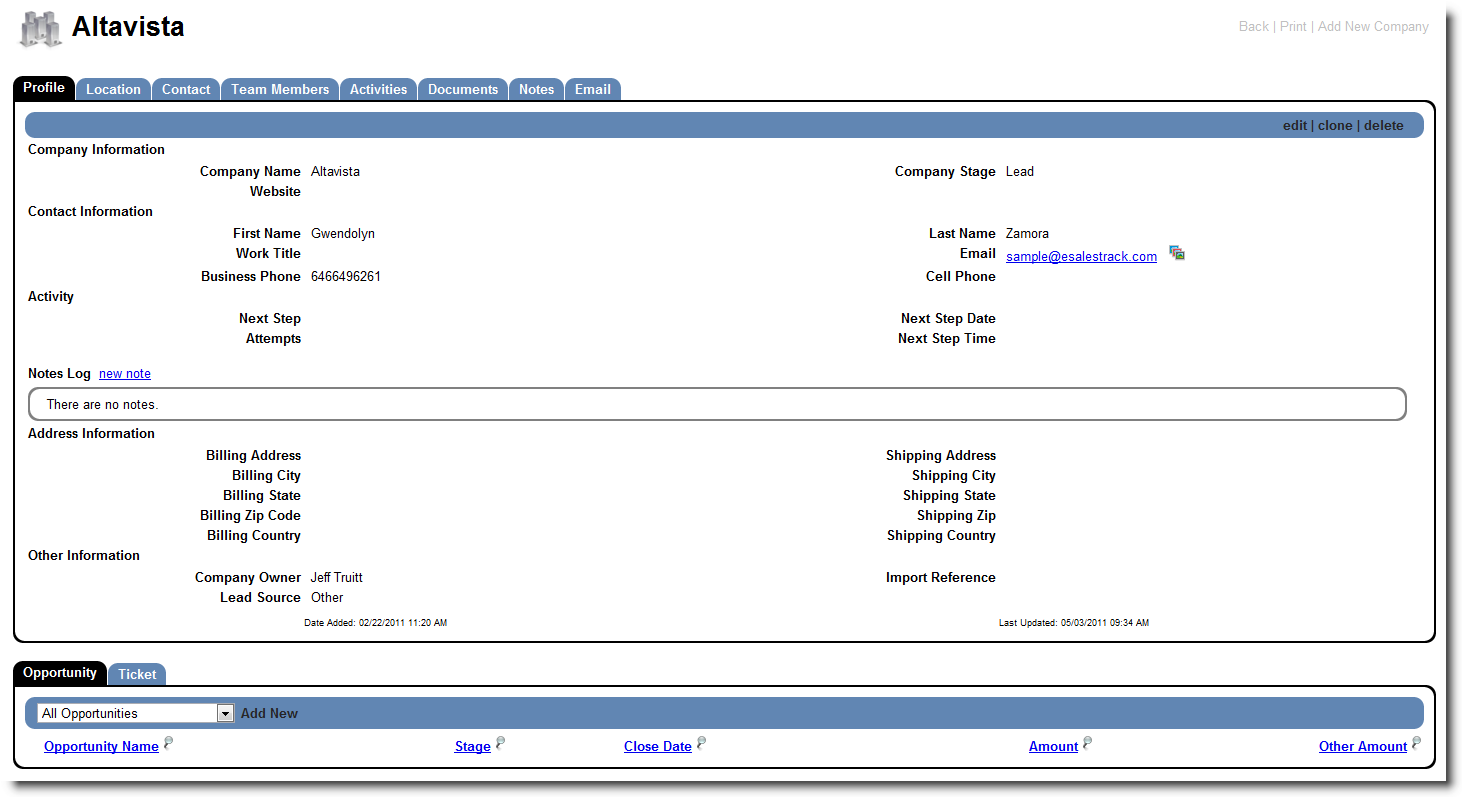1462x797 pixels.
Task: Click Add New Company link
Action: [x=1373, y=26]
